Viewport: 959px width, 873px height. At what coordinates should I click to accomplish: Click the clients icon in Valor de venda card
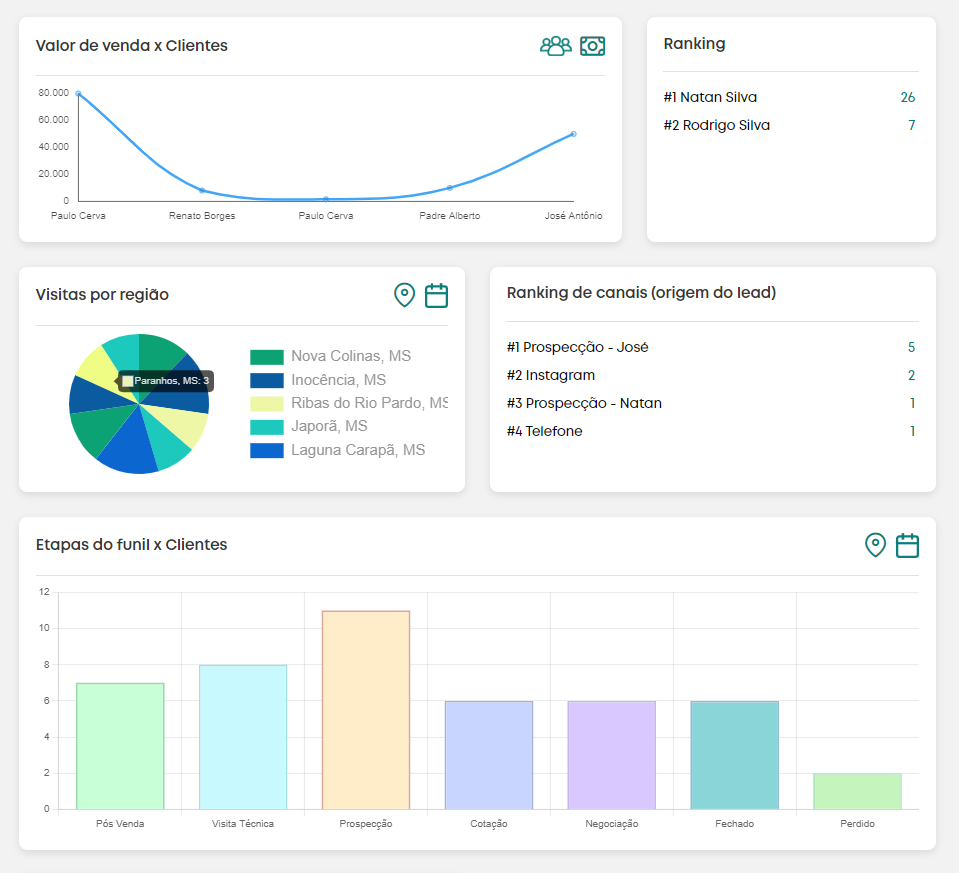pos(555,46)
